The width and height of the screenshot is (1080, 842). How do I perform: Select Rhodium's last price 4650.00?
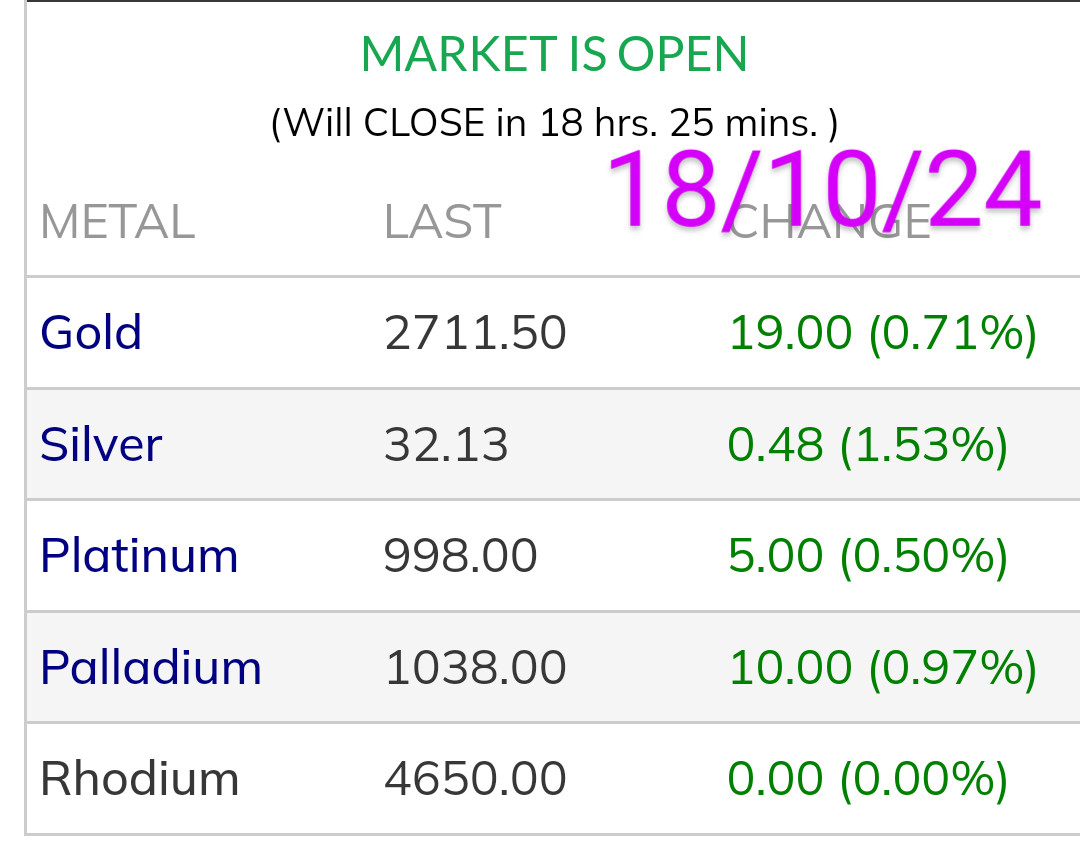[x=475, y=779]
